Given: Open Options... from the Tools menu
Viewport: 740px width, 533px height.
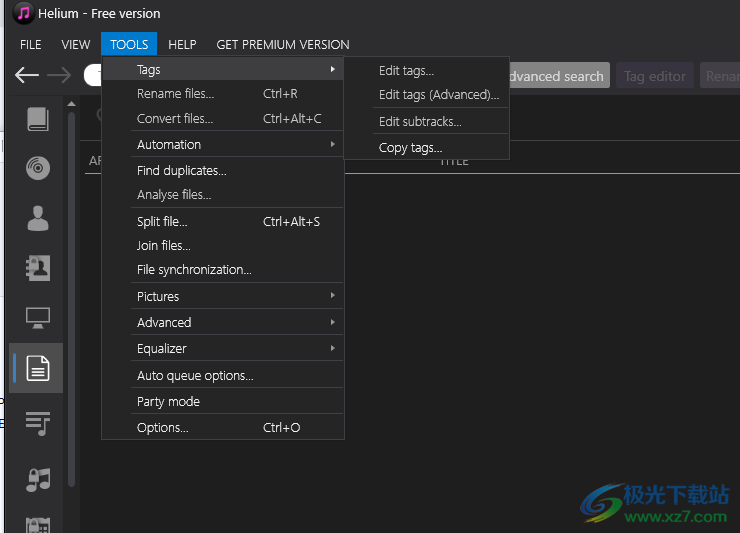Looking at the screenshot, I should [x=163, y=428].
